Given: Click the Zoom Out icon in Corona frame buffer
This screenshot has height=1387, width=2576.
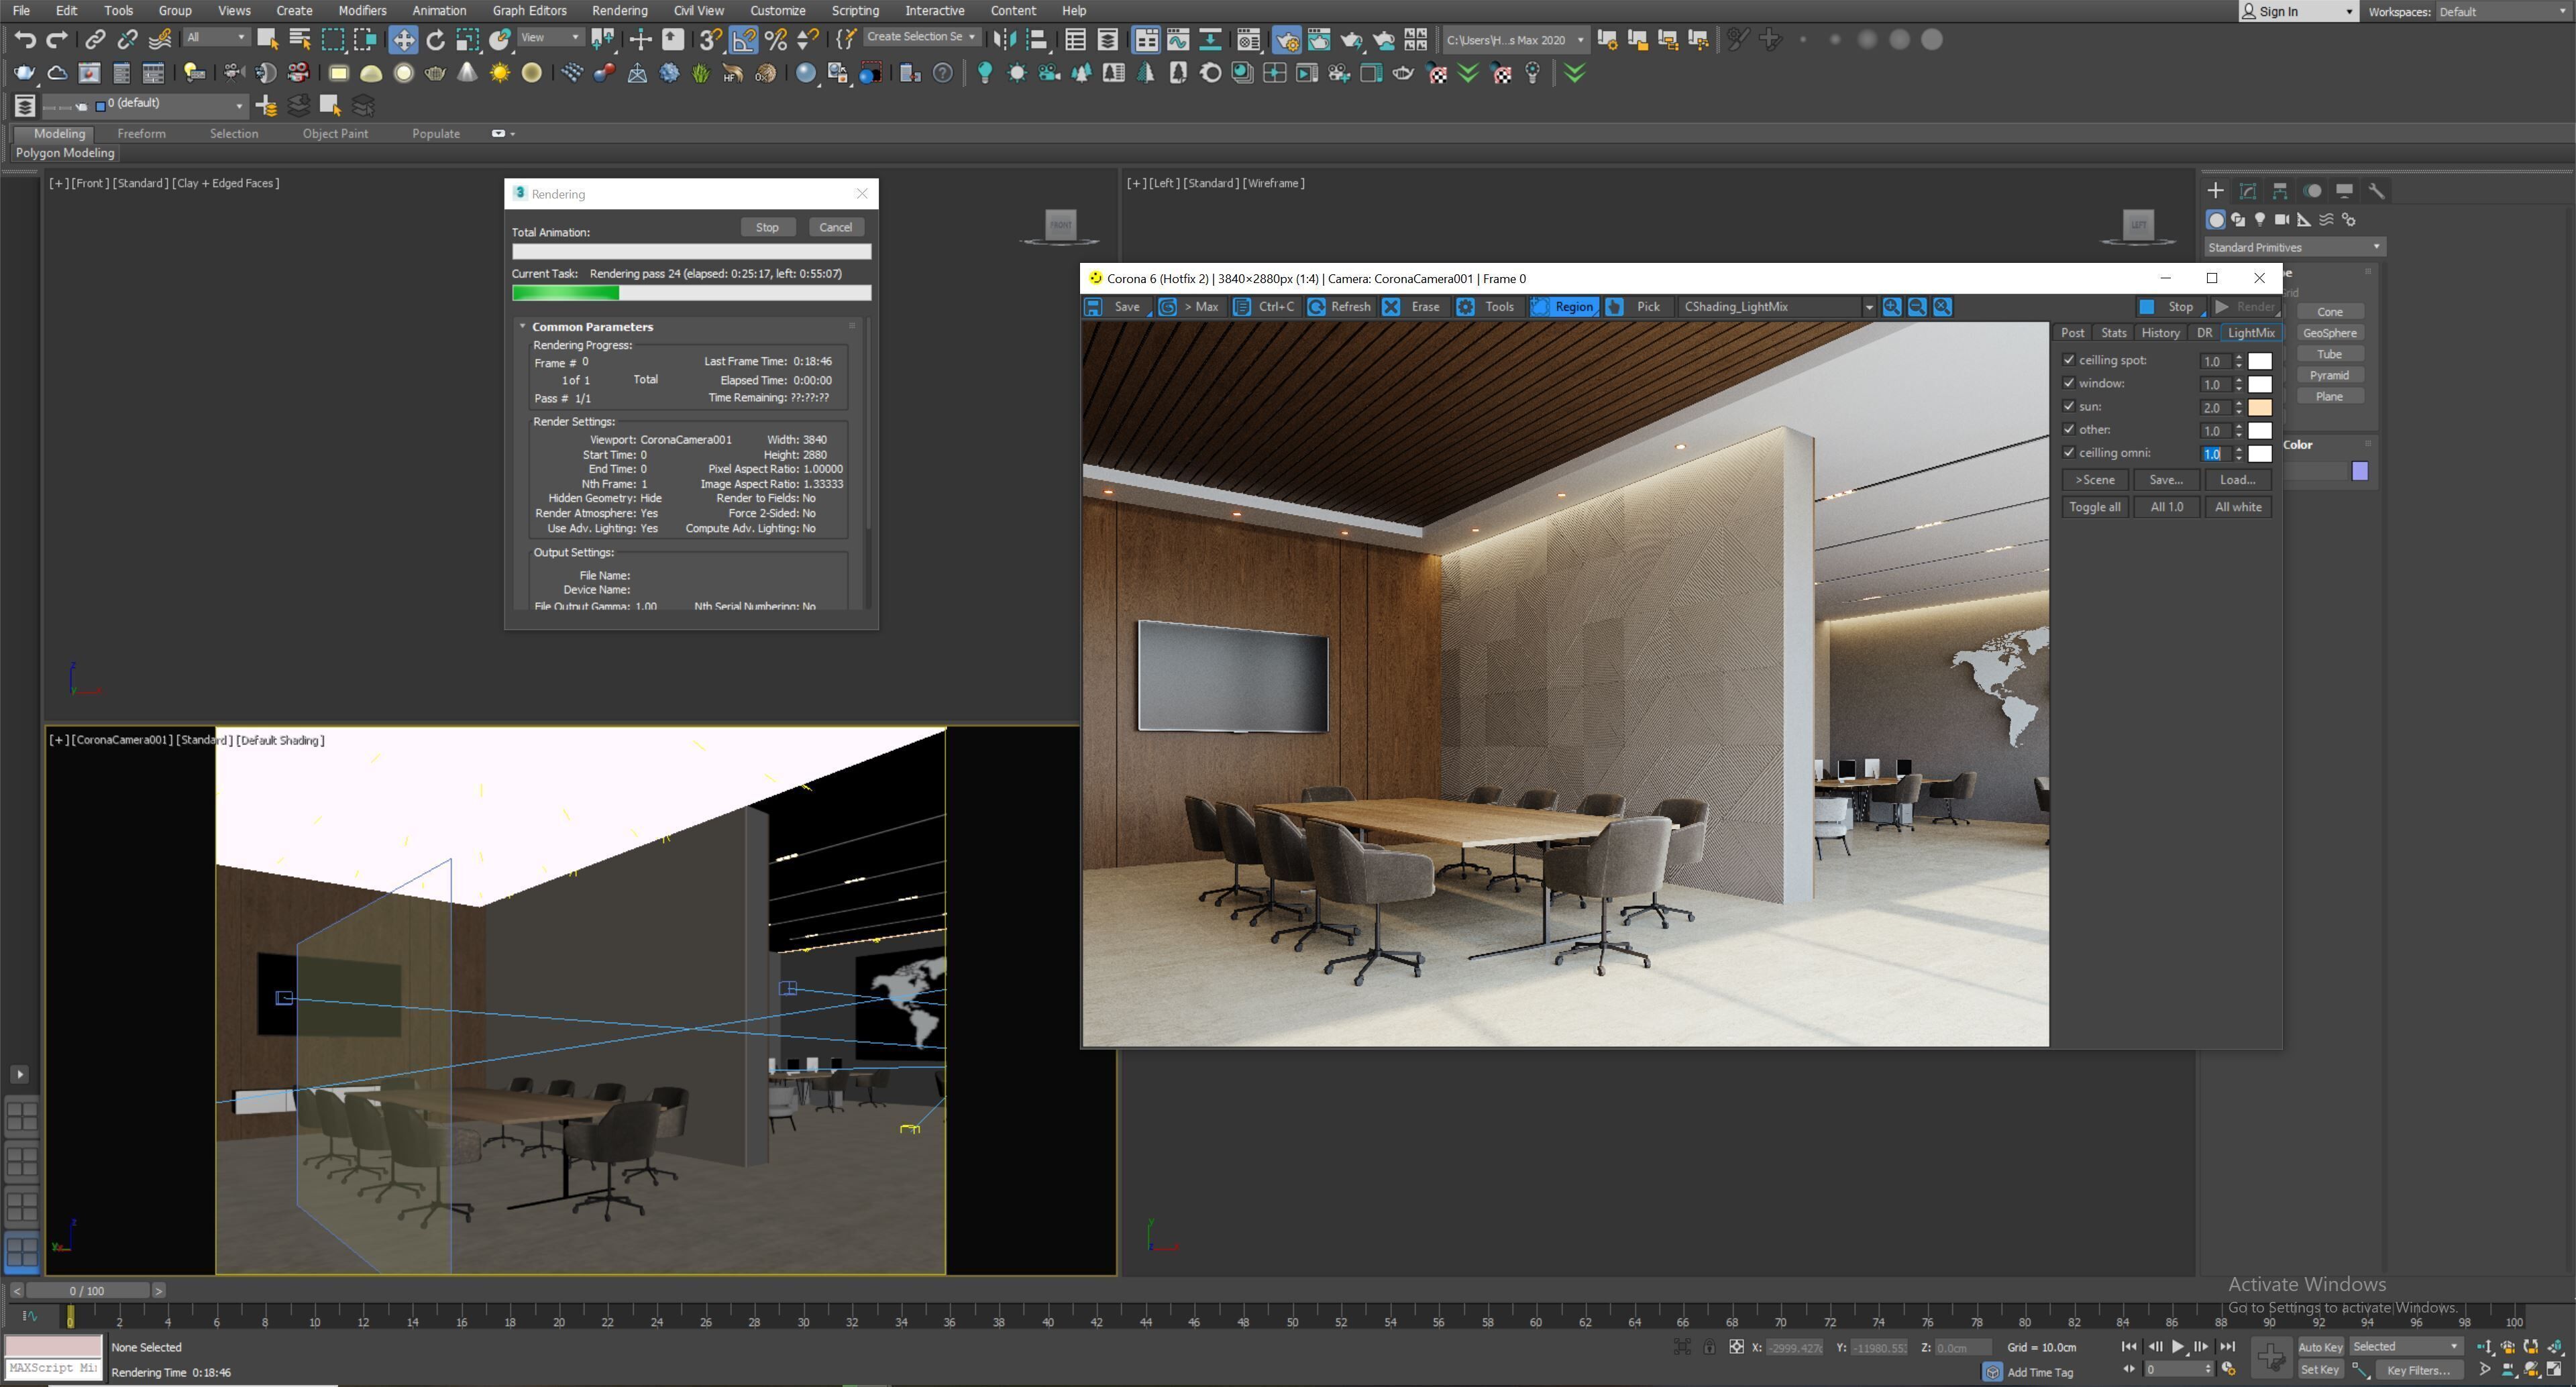Looking at the screenshot, I should pos(1917,307).
